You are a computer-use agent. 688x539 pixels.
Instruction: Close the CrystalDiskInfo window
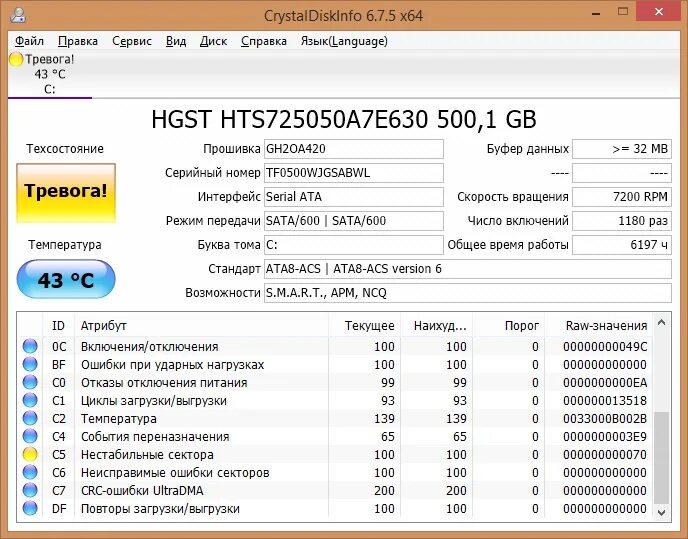coord(659,12)
